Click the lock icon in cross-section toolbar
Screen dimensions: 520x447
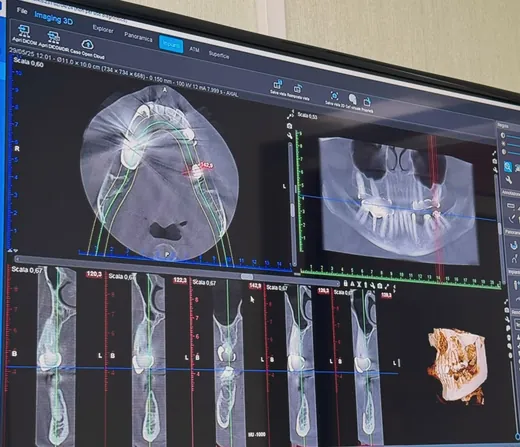pos(346,283)
